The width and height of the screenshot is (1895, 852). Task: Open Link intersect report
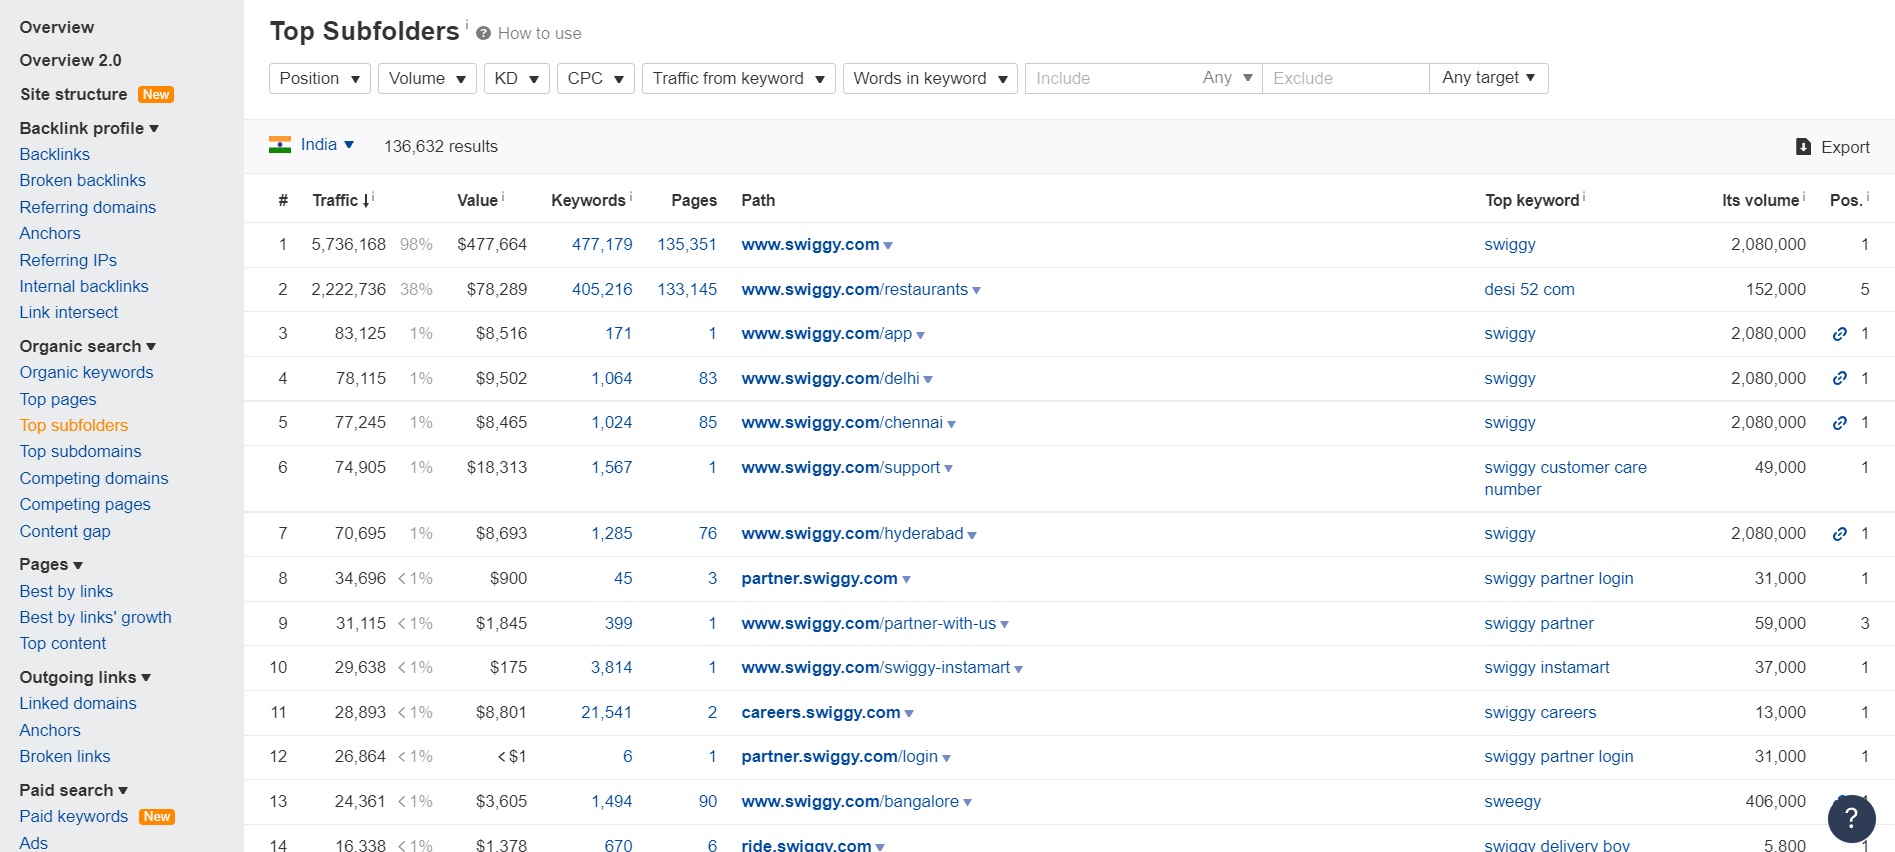coord(69,312)
